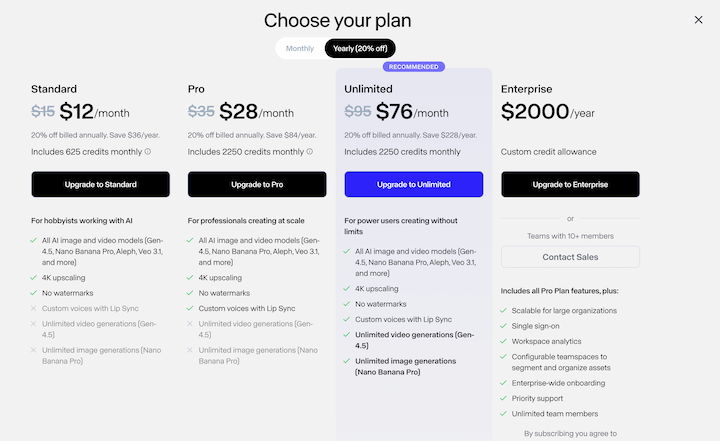Click X mark beside Standard's Custom voices feature
The image size is (720, 441).
(x=34, y=308)
